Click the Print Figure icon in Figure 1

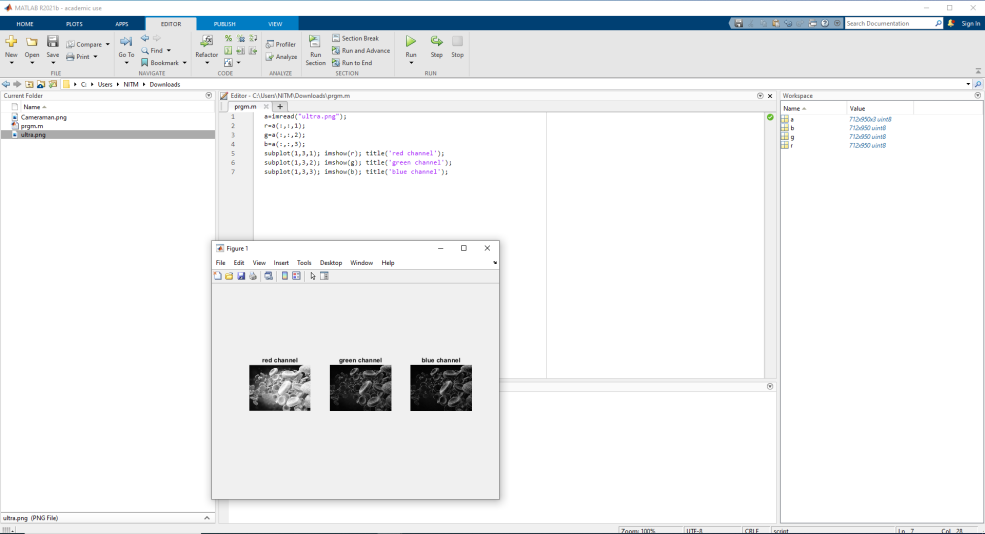(253, 276)
